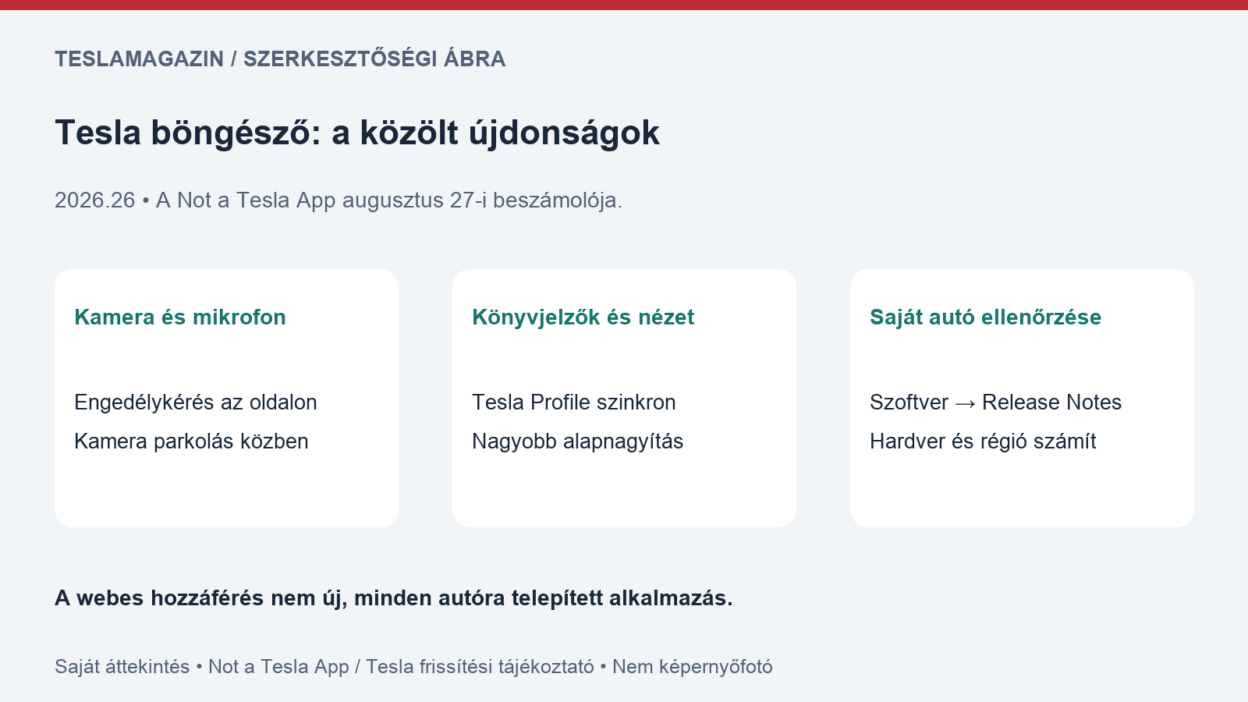Click 'Hardver és régió számít' text
Screen dimensions: 1248x702
pos(983,441)
